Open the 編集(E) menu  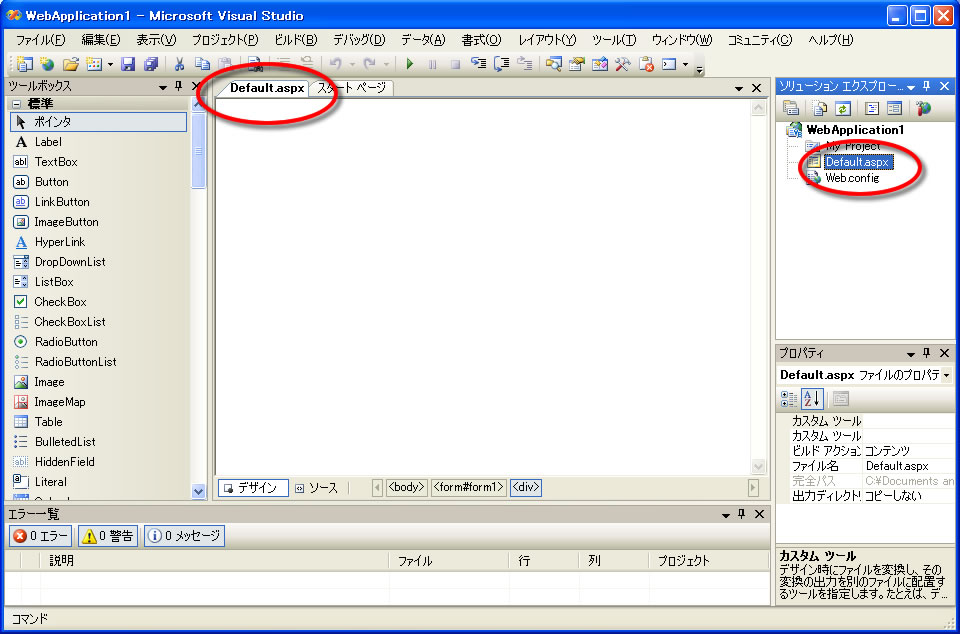[x=101, y=40]
